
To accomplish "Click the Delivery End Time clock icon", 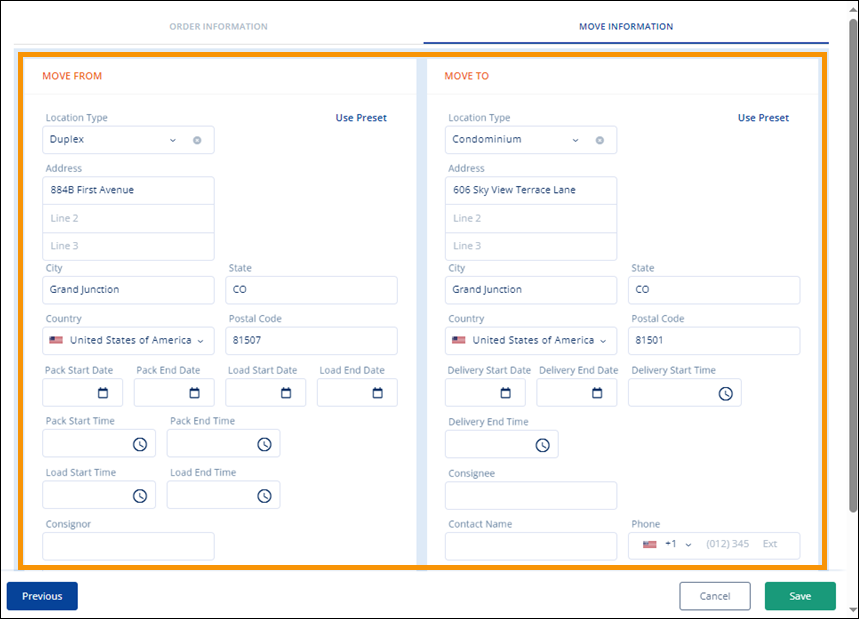I will click(x=542, y=445).
